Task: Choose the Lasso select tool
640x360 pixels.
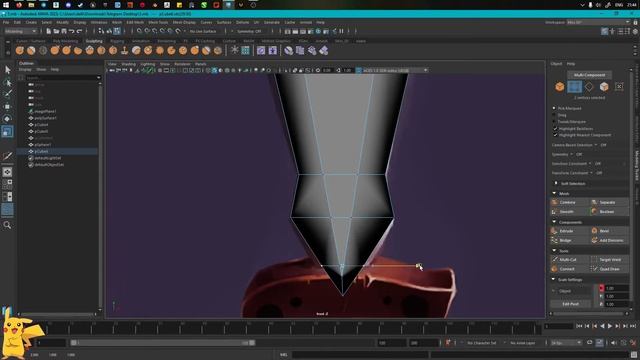Action: pyautogui.click(x=7, y=82)
